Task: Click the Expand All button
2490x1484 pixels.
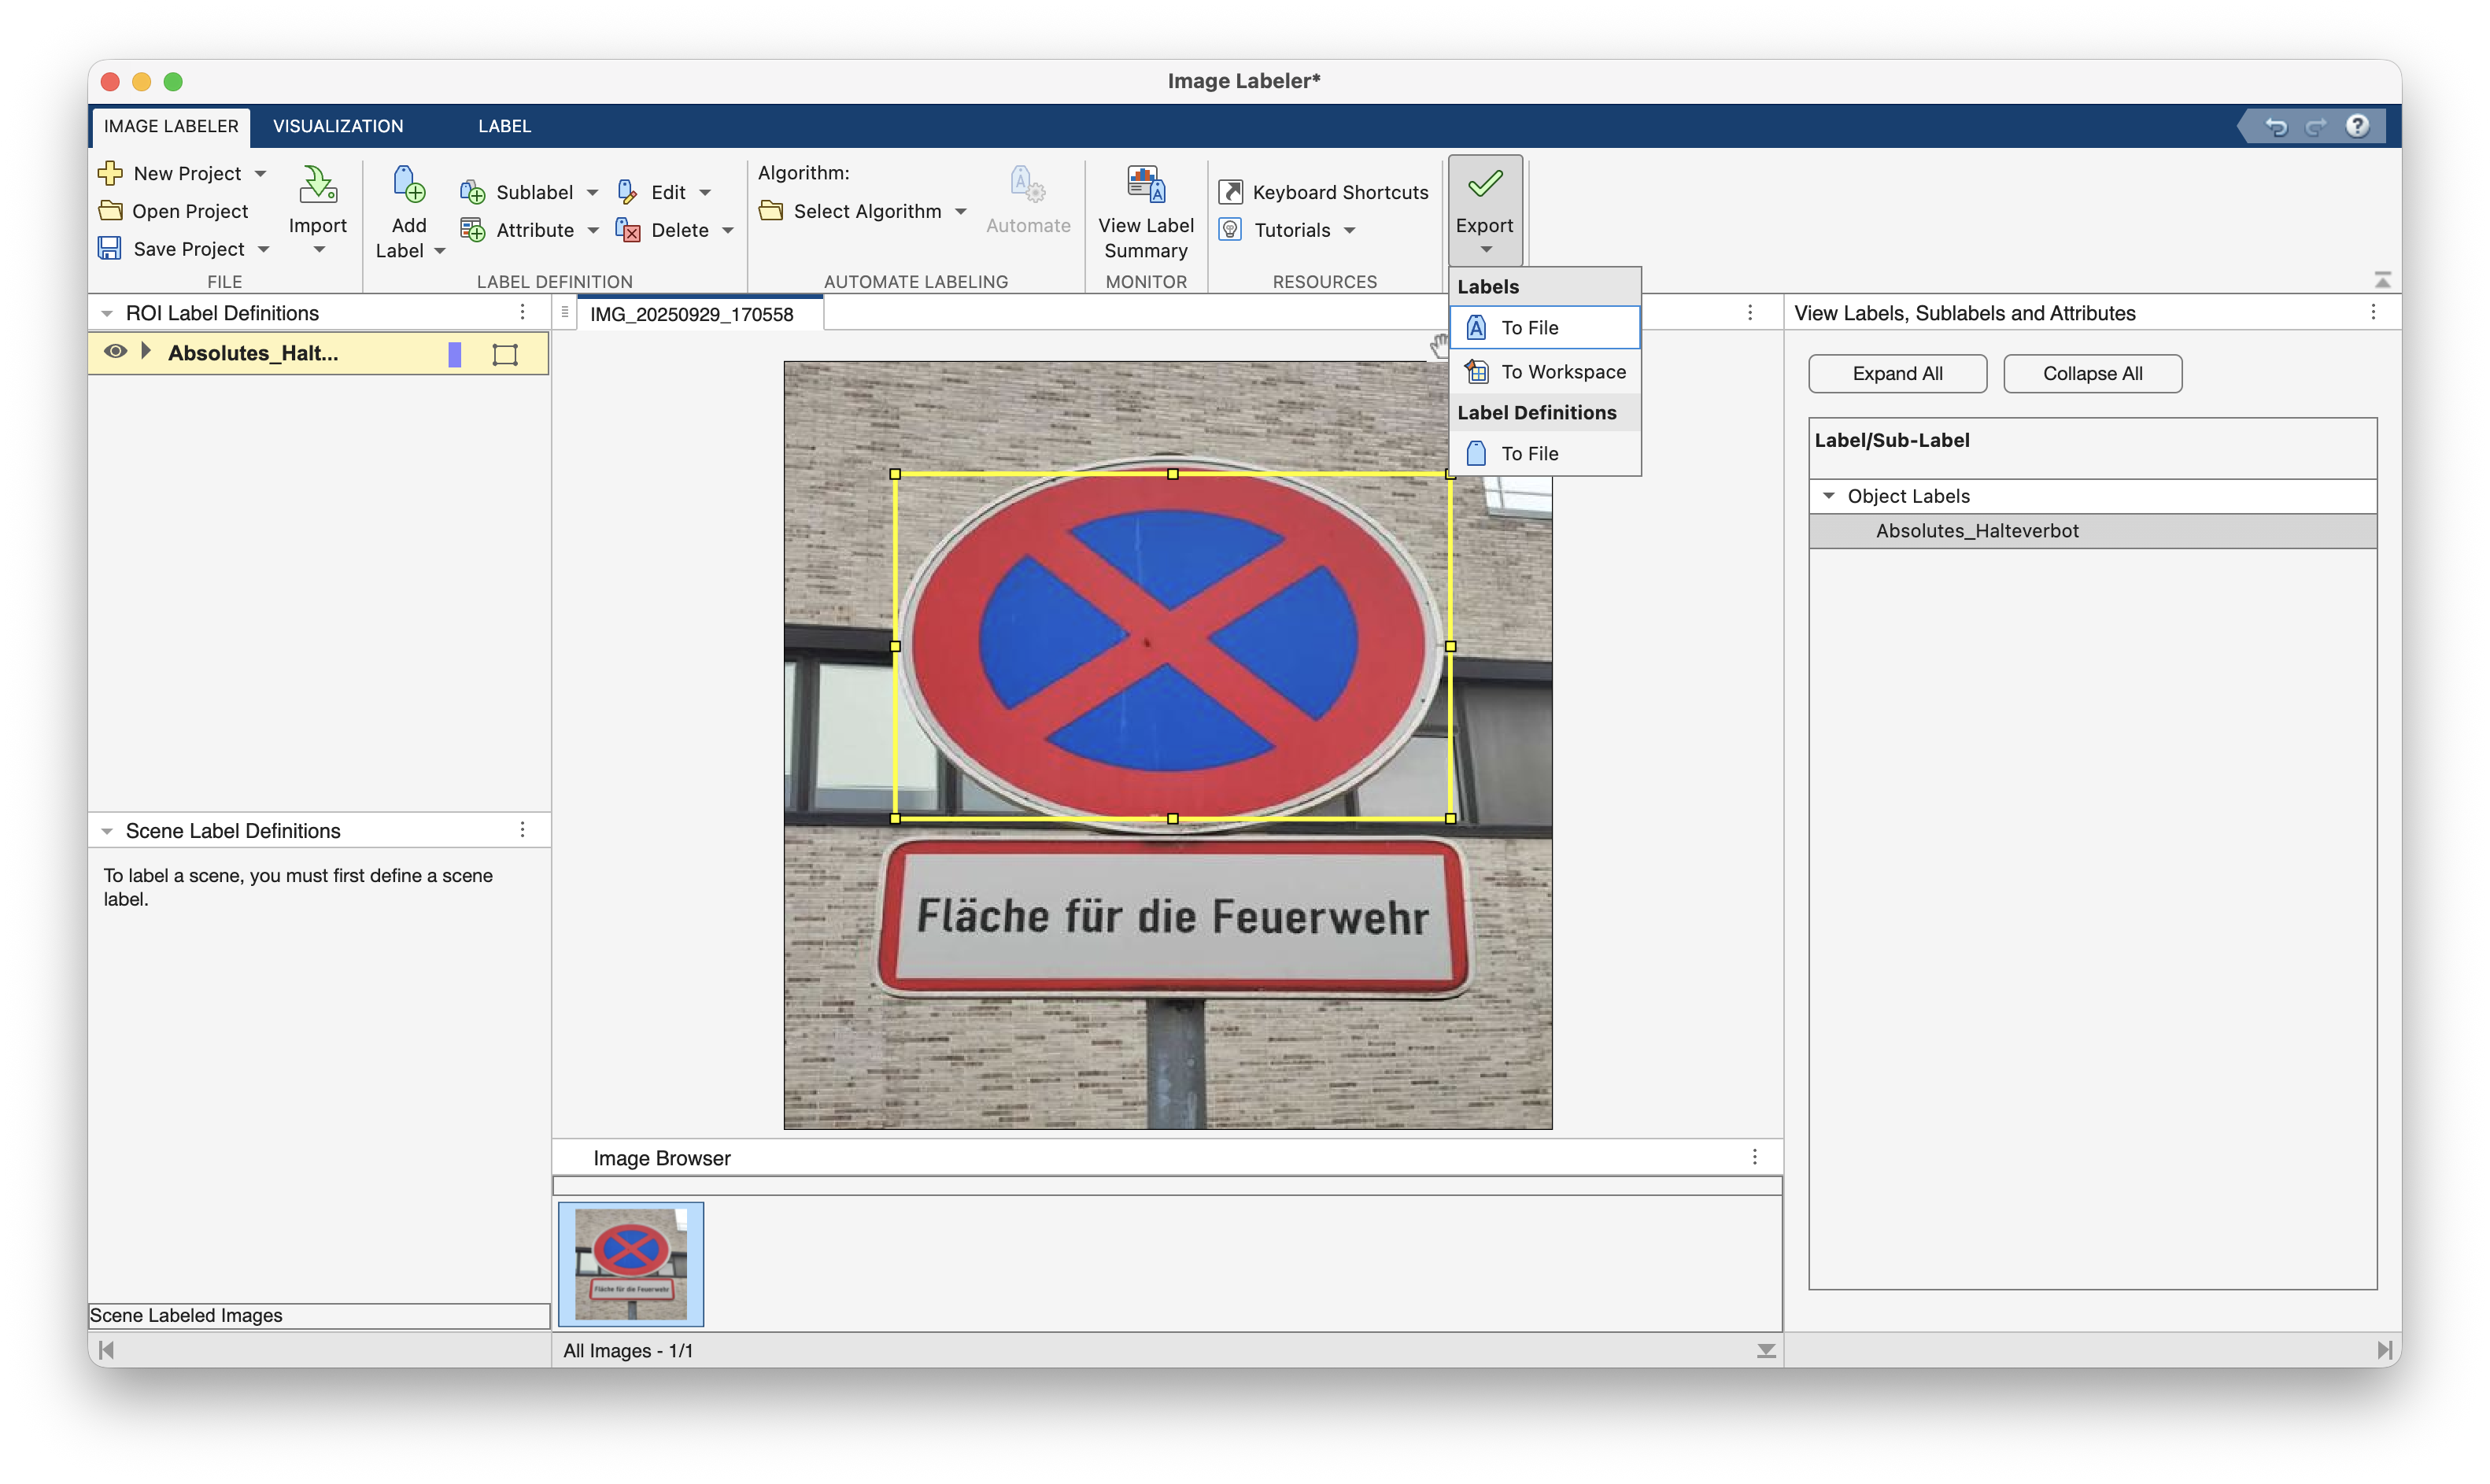Action: 1897,373
